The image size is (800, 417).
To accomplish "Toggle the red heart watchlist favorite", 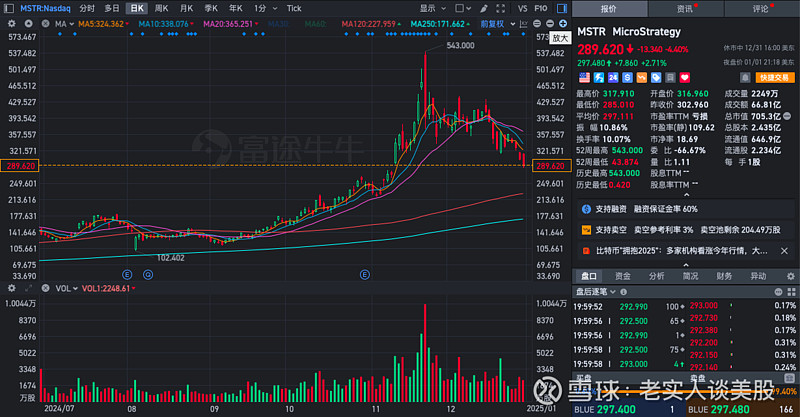I will [x=685, y=78].
